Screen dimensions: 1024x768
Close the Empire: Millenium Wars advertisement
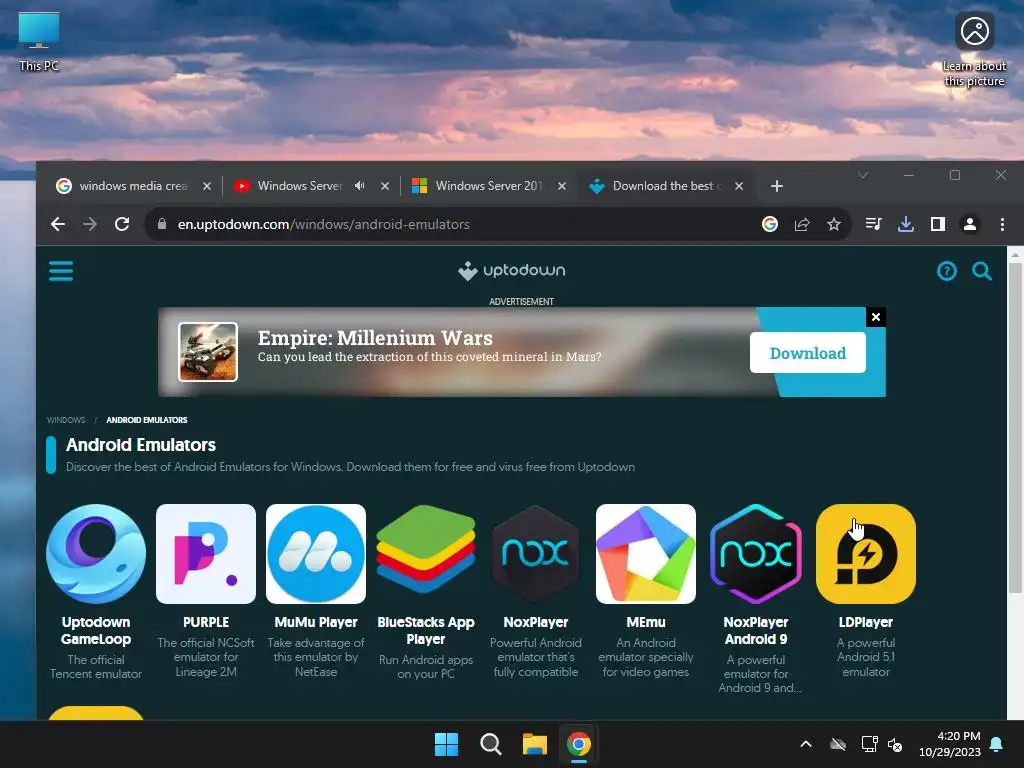point(876,317)
